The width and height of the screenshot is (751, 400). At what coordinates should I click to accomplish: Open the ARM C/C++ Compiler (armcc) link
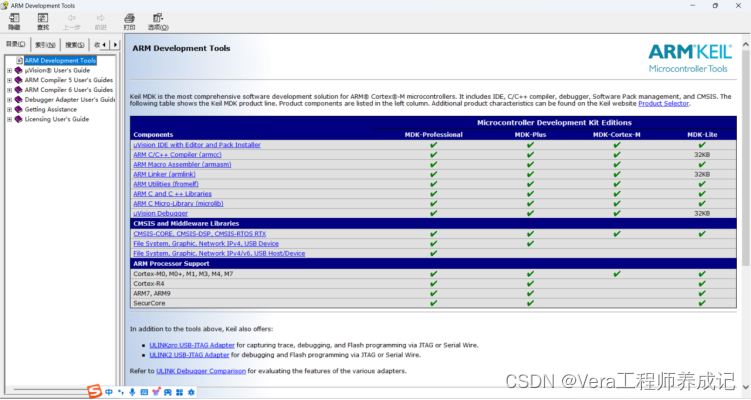tap(177, 155)
